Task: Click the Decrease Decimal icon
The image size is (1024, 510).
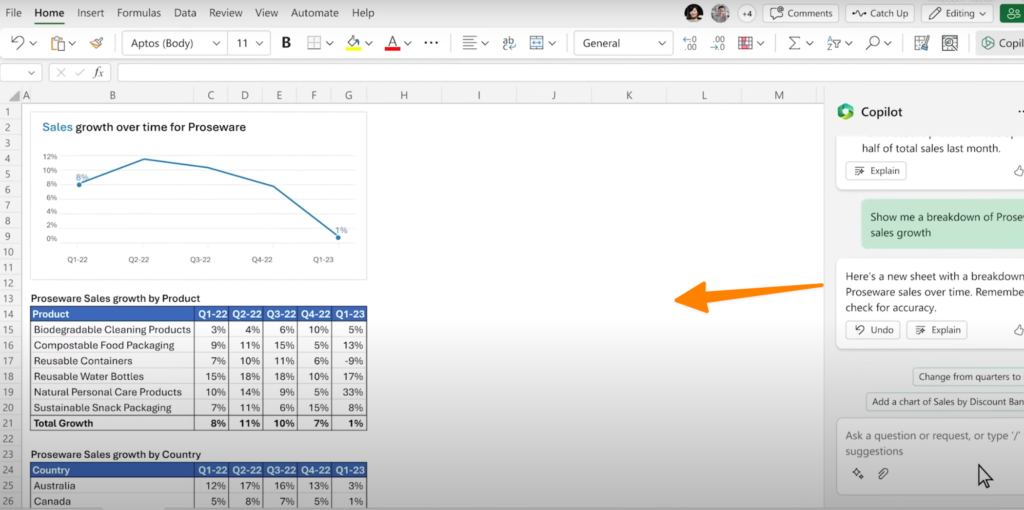Action: 717,43
